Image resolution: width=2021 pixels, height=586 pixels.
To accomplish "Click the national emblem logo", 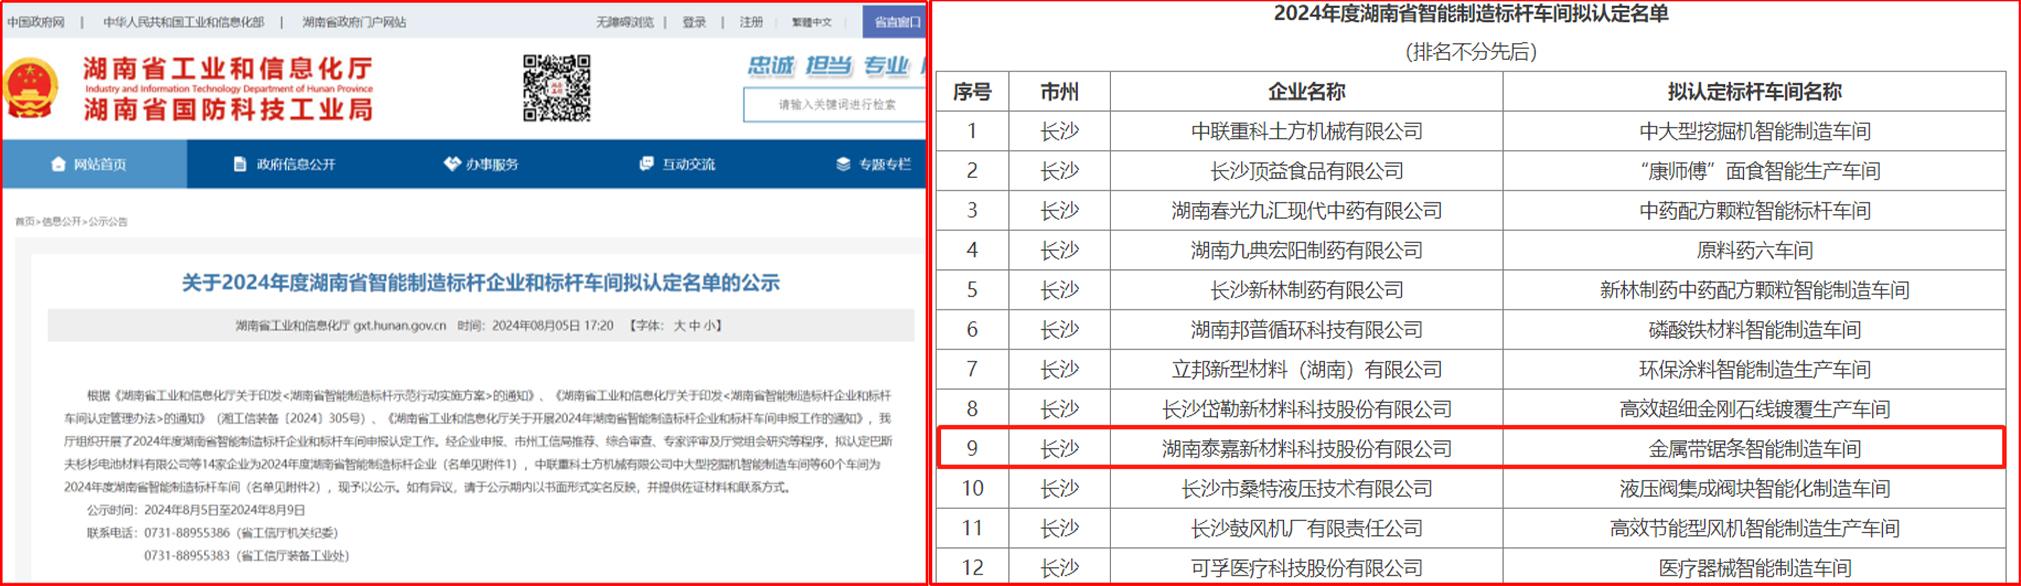I will click(29, 88).
